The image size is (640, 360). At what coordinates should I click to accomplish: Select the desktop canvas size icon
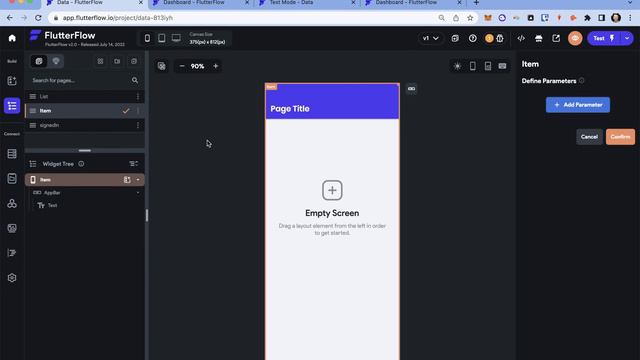[x=176, y=38]
